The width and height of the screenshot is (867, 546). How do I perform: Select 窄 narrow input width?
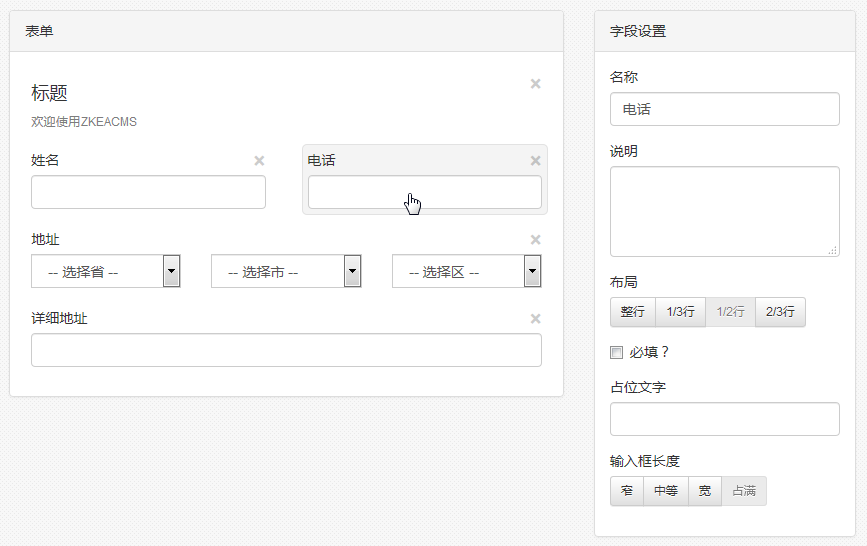626,491
